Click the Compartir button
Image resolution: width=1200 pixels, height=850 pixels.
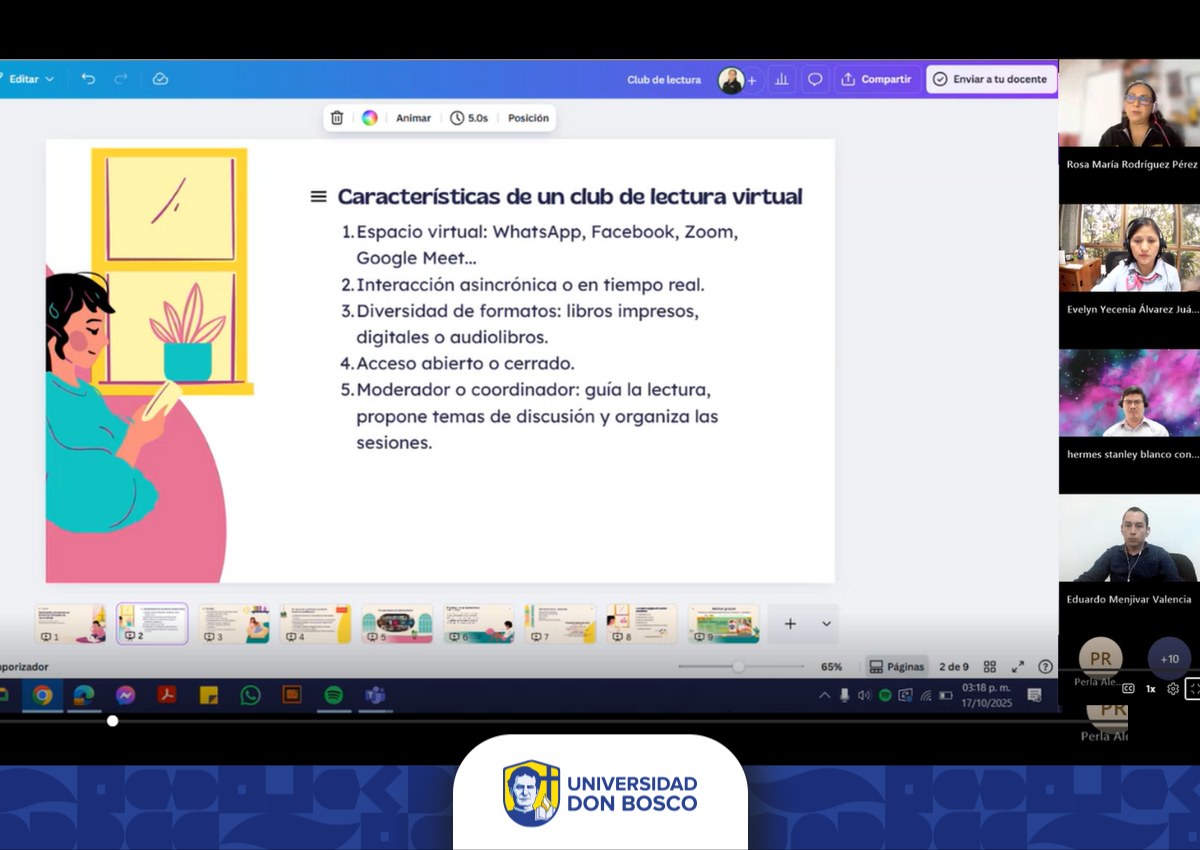[876, 80]
